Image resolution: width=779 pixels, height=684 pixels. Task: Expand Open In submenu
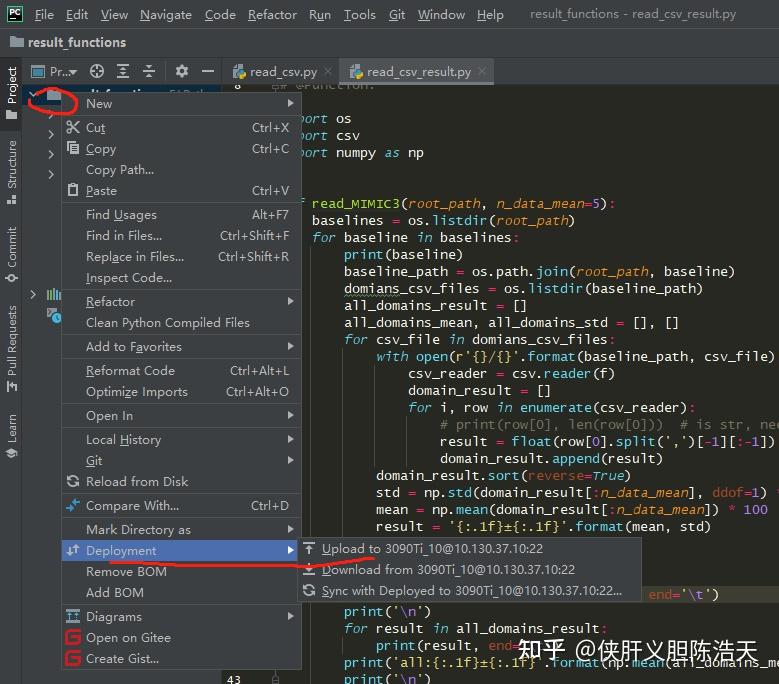(x=181, y=415)
